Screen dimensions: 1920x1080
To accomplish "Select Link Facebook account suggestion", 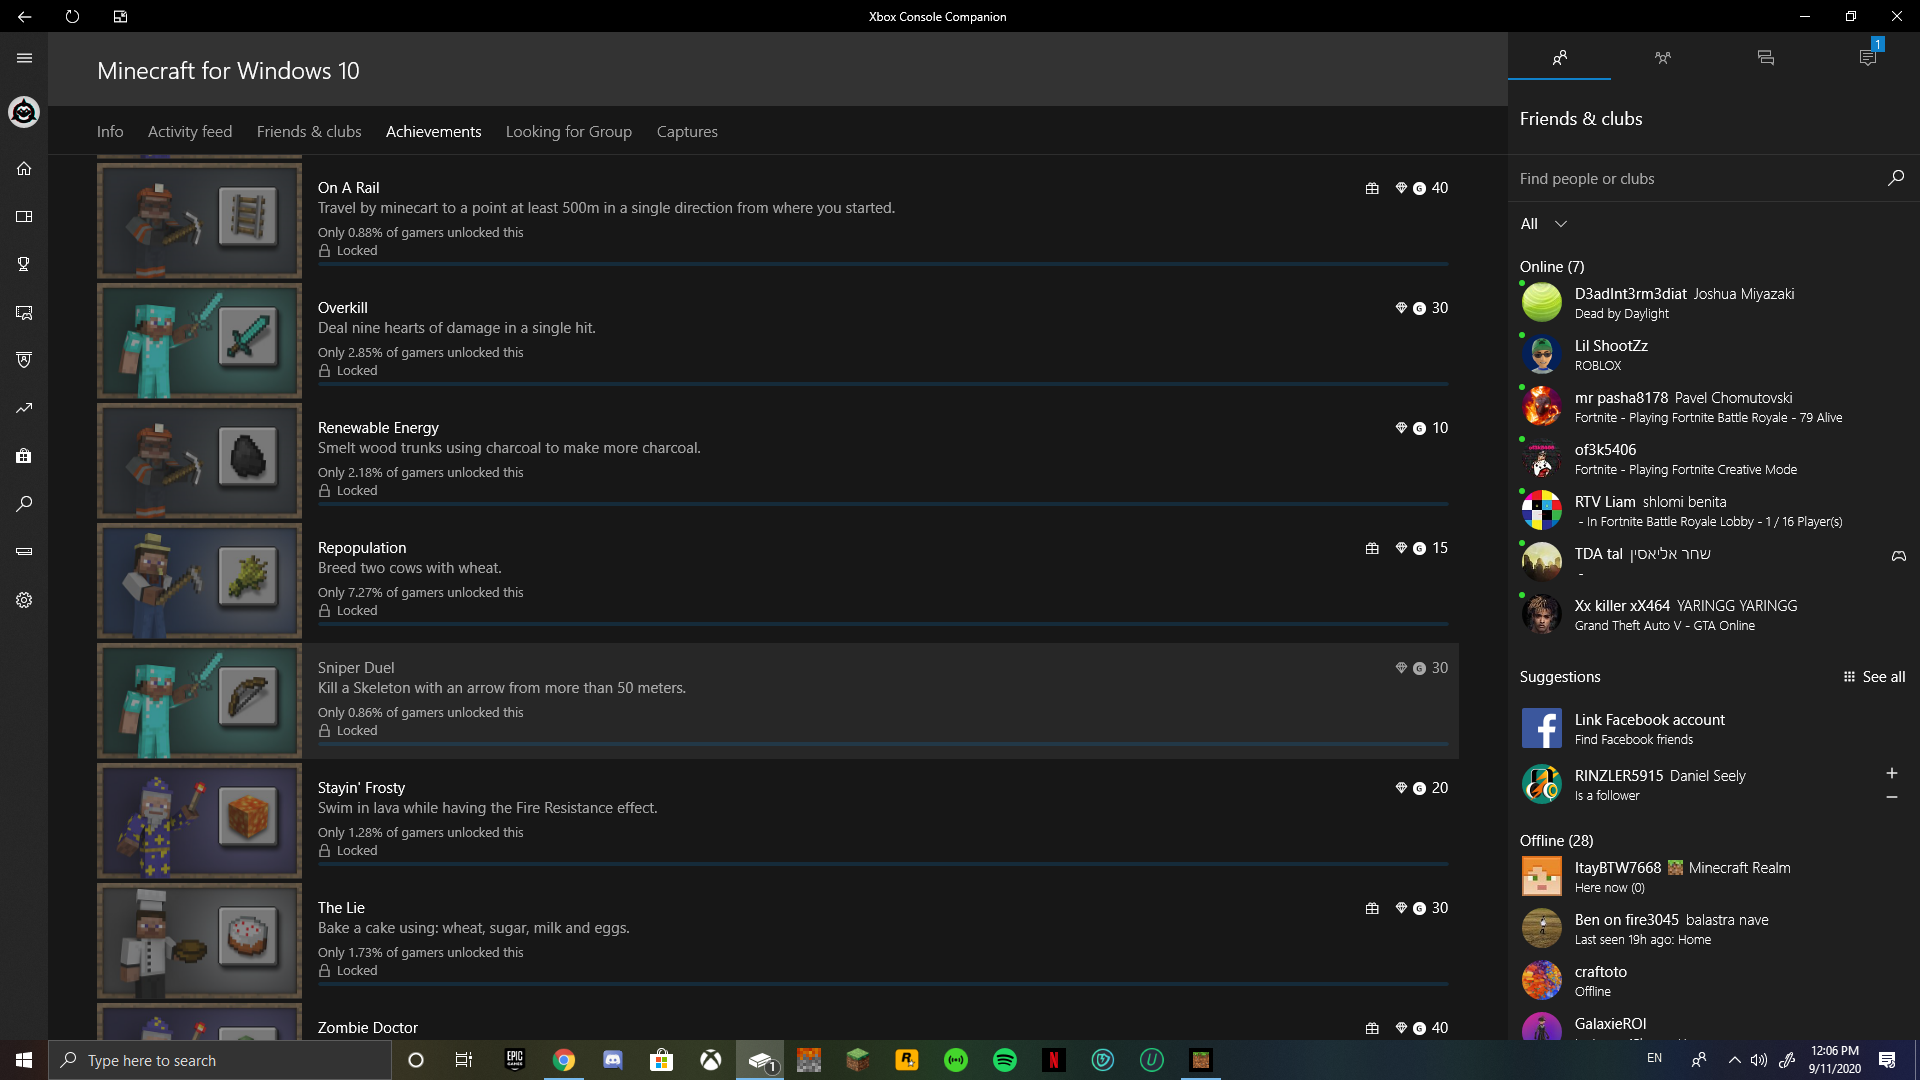I will (1649, 728).
